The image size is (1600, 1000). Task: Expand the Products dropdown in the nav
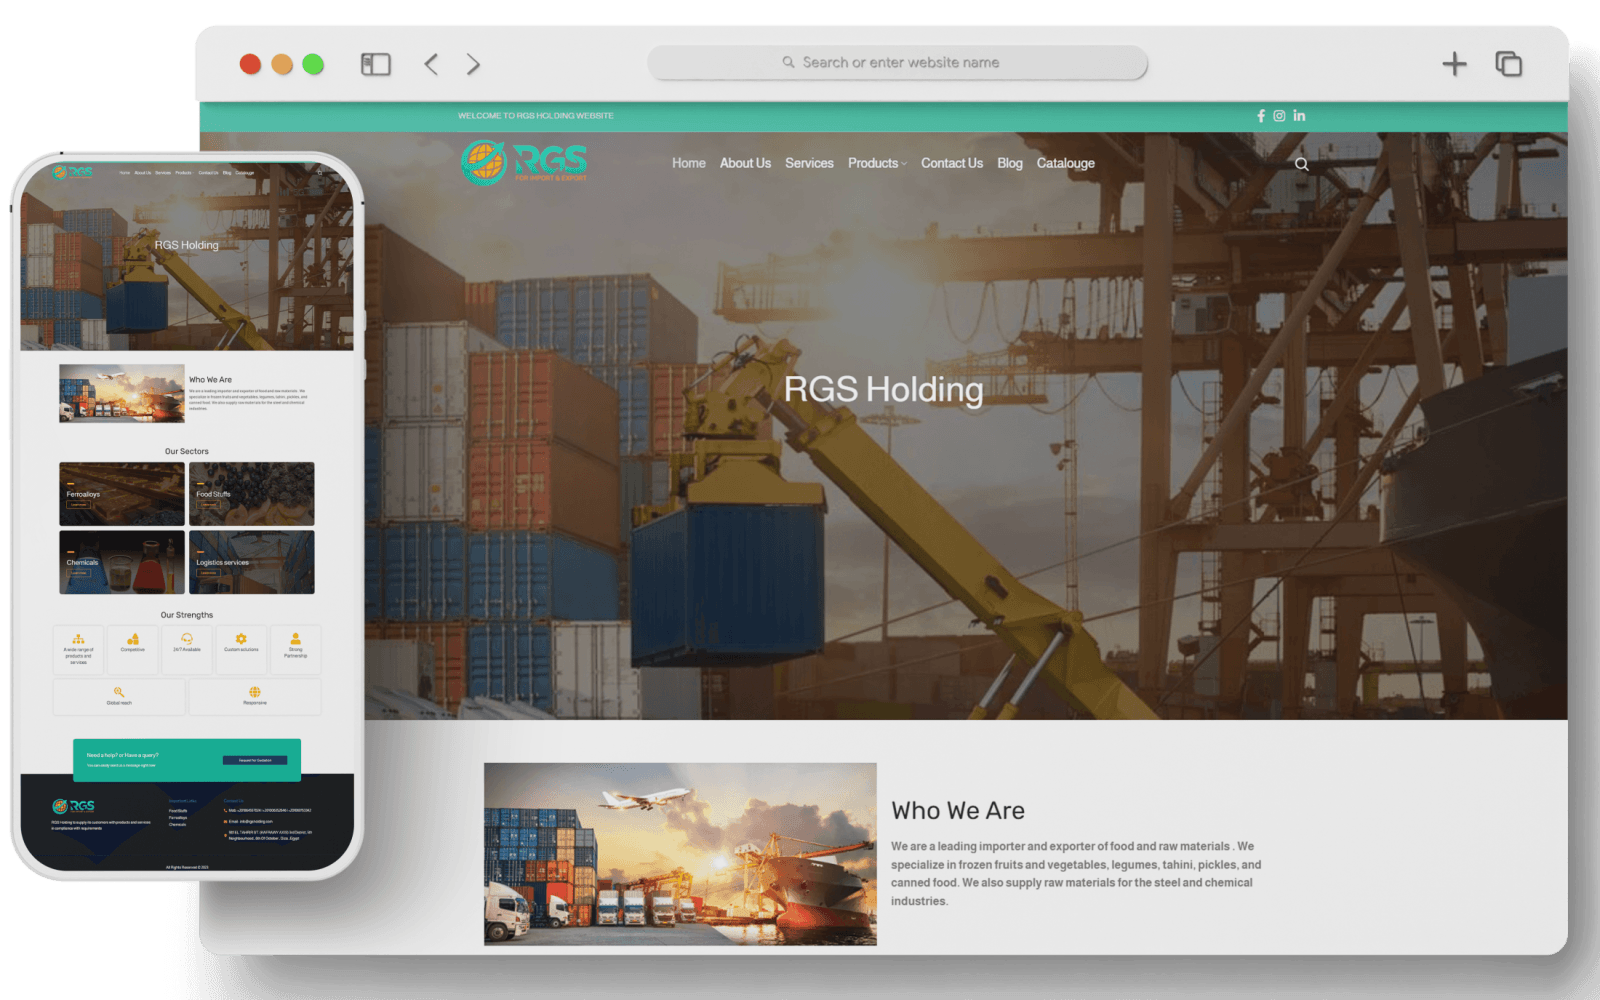[x=877, y=163]
